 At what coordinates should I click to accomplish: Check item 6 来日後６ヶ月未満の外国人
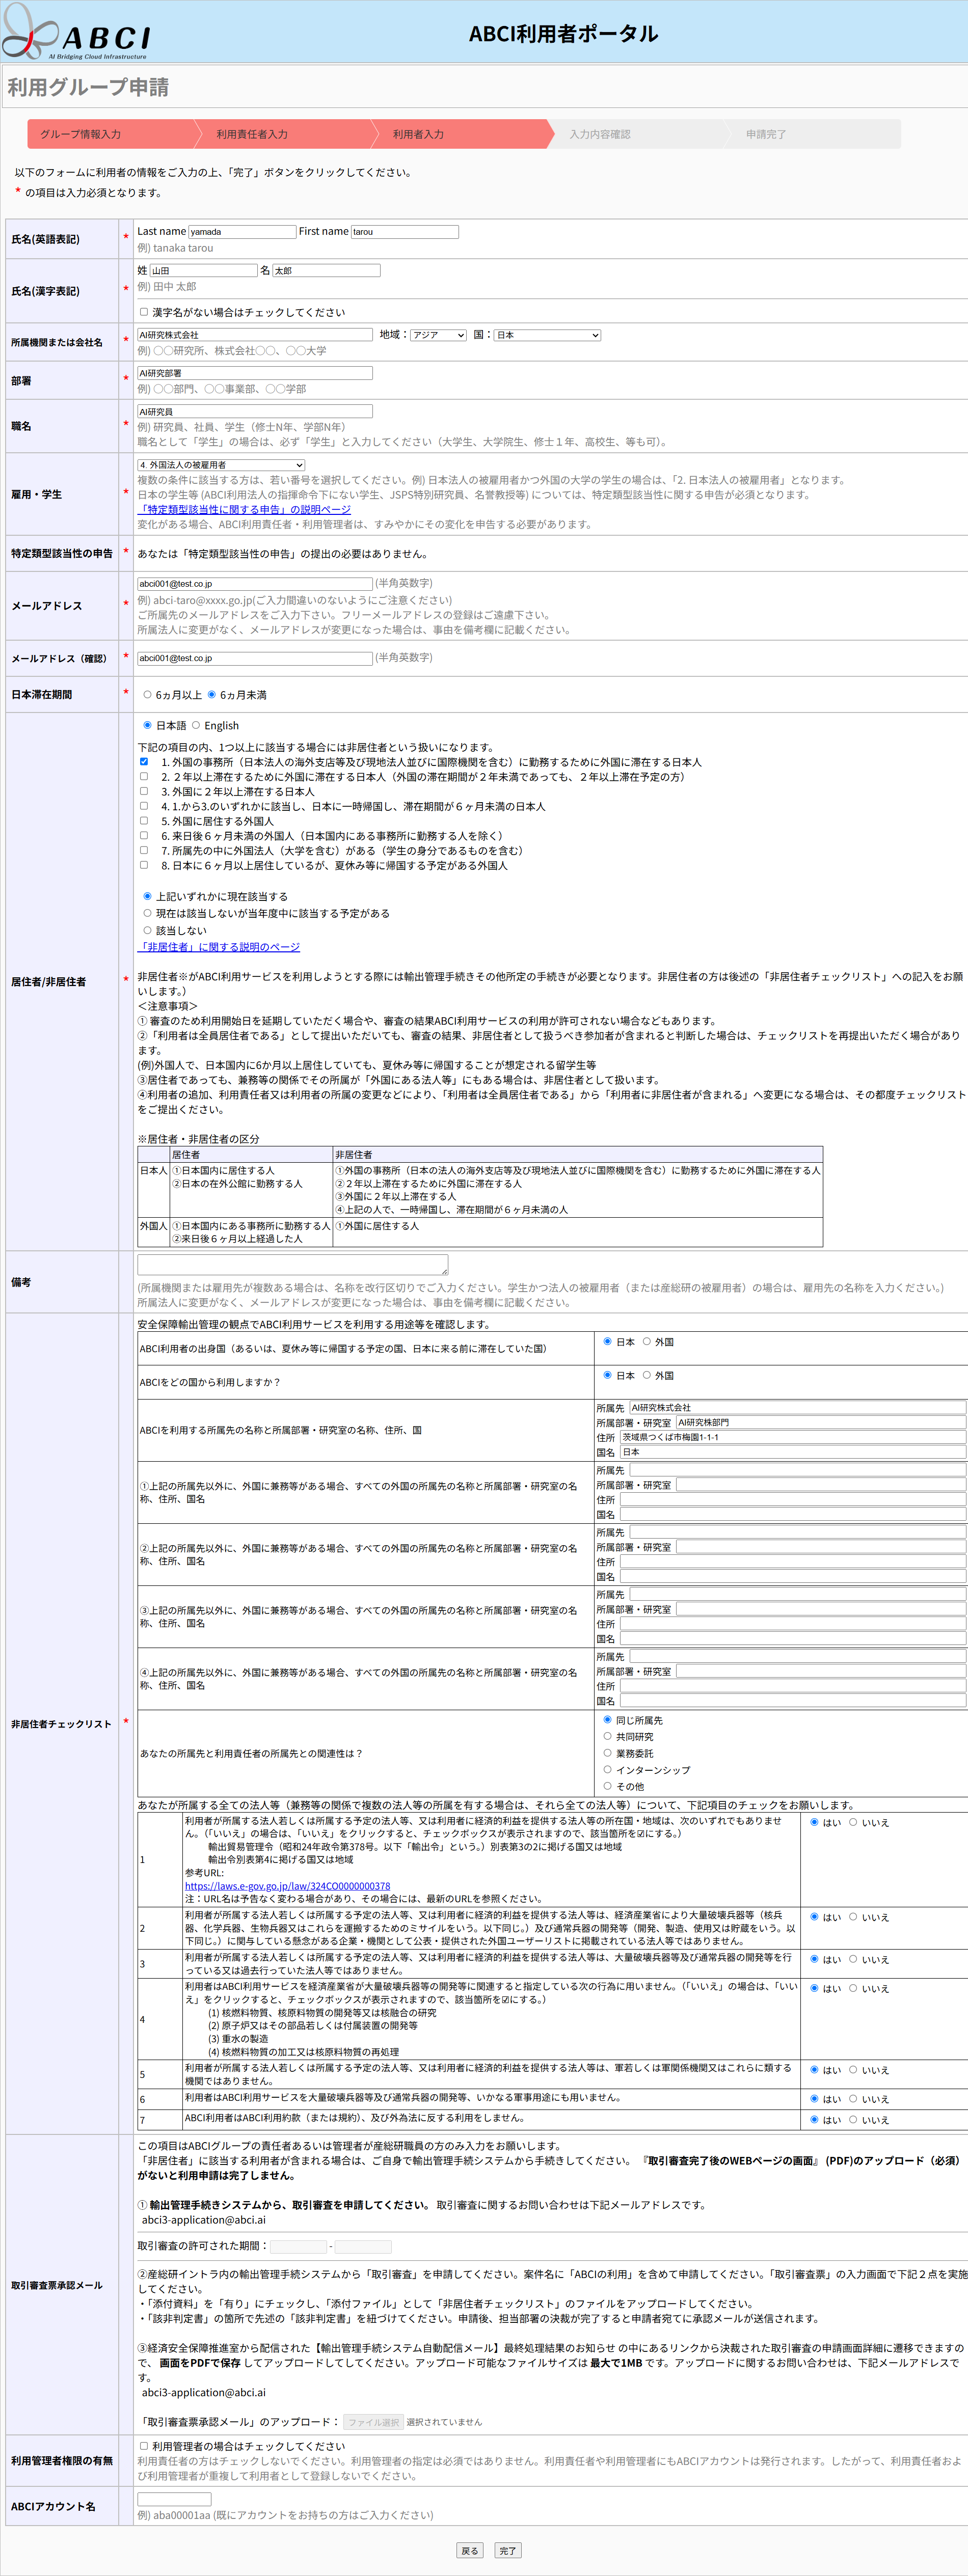(x=144, y=836)
